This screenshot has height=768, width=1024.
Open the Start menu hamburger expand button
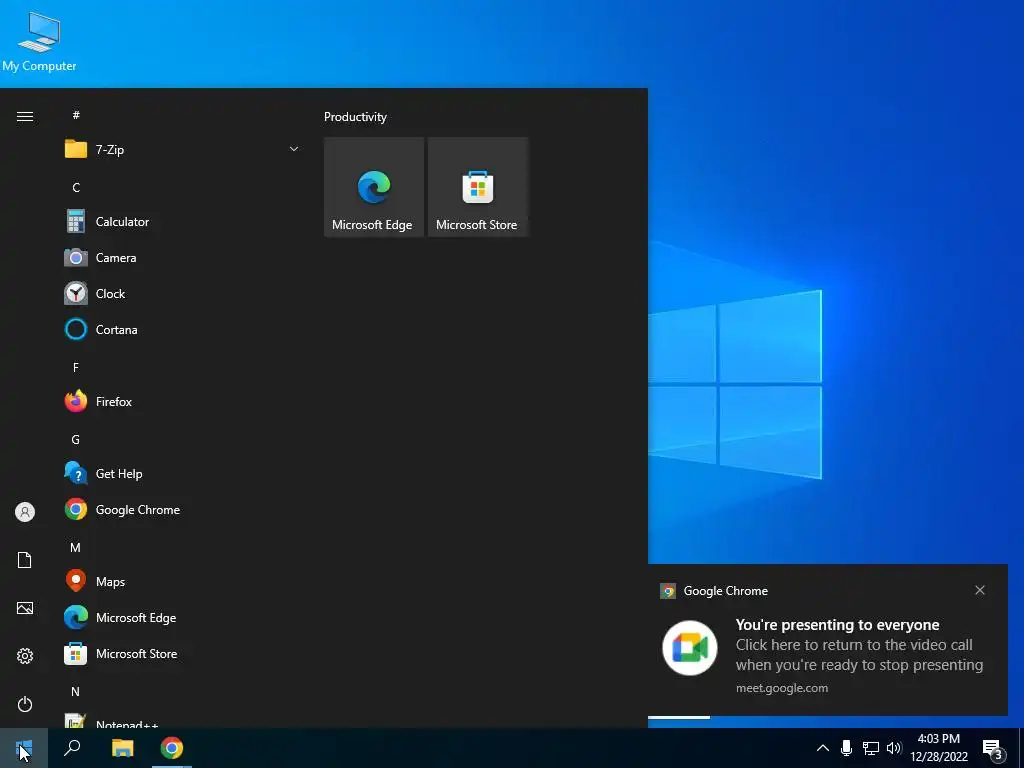[25, 116]
